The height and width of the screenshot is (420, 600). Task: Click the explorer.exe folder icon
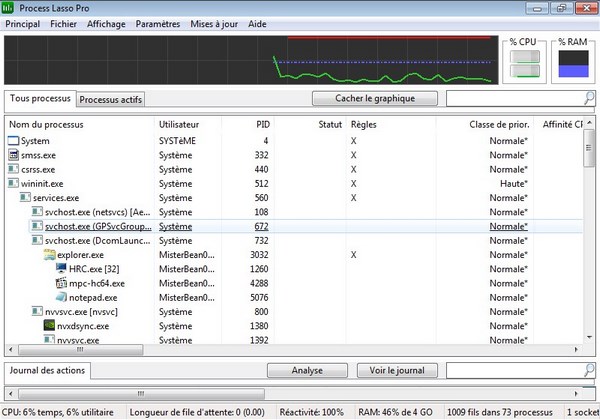coord(49,254)
